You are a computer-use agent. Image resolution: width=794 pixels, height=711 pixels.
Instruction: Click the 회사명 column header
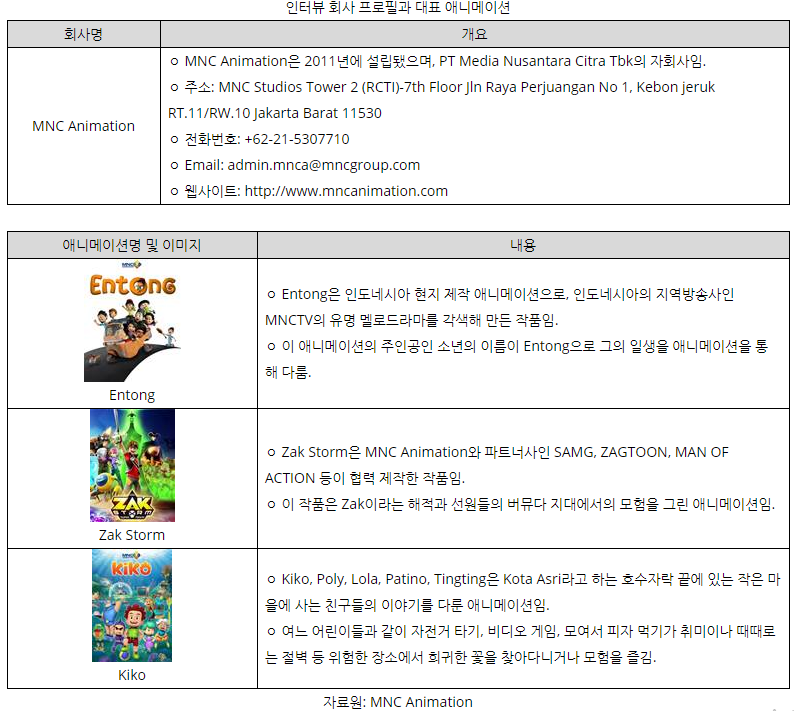84,34
